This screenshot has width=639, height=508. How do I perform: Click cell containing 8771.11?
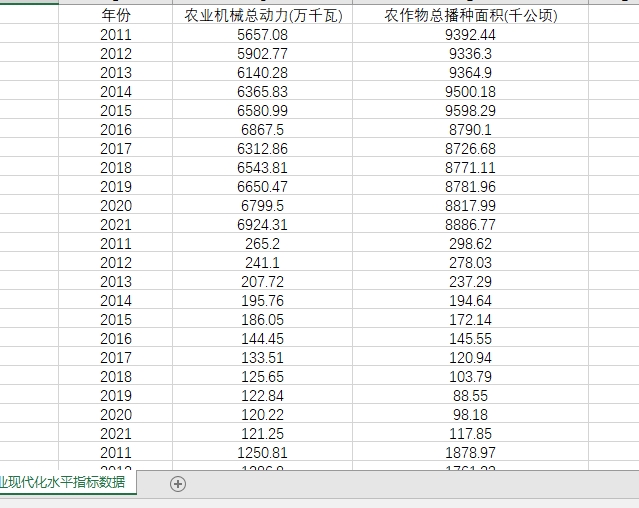tap(470, 167)
